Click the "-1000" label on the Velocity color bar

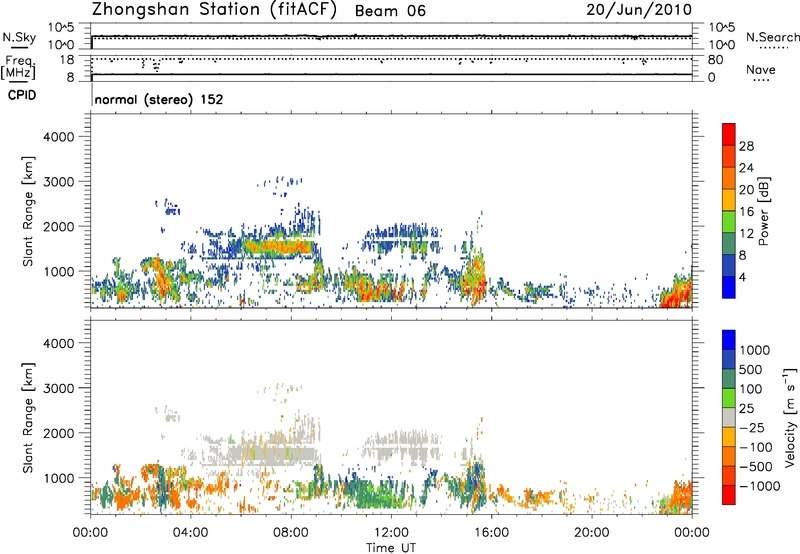pyautogui.click(x=759, y=486)
